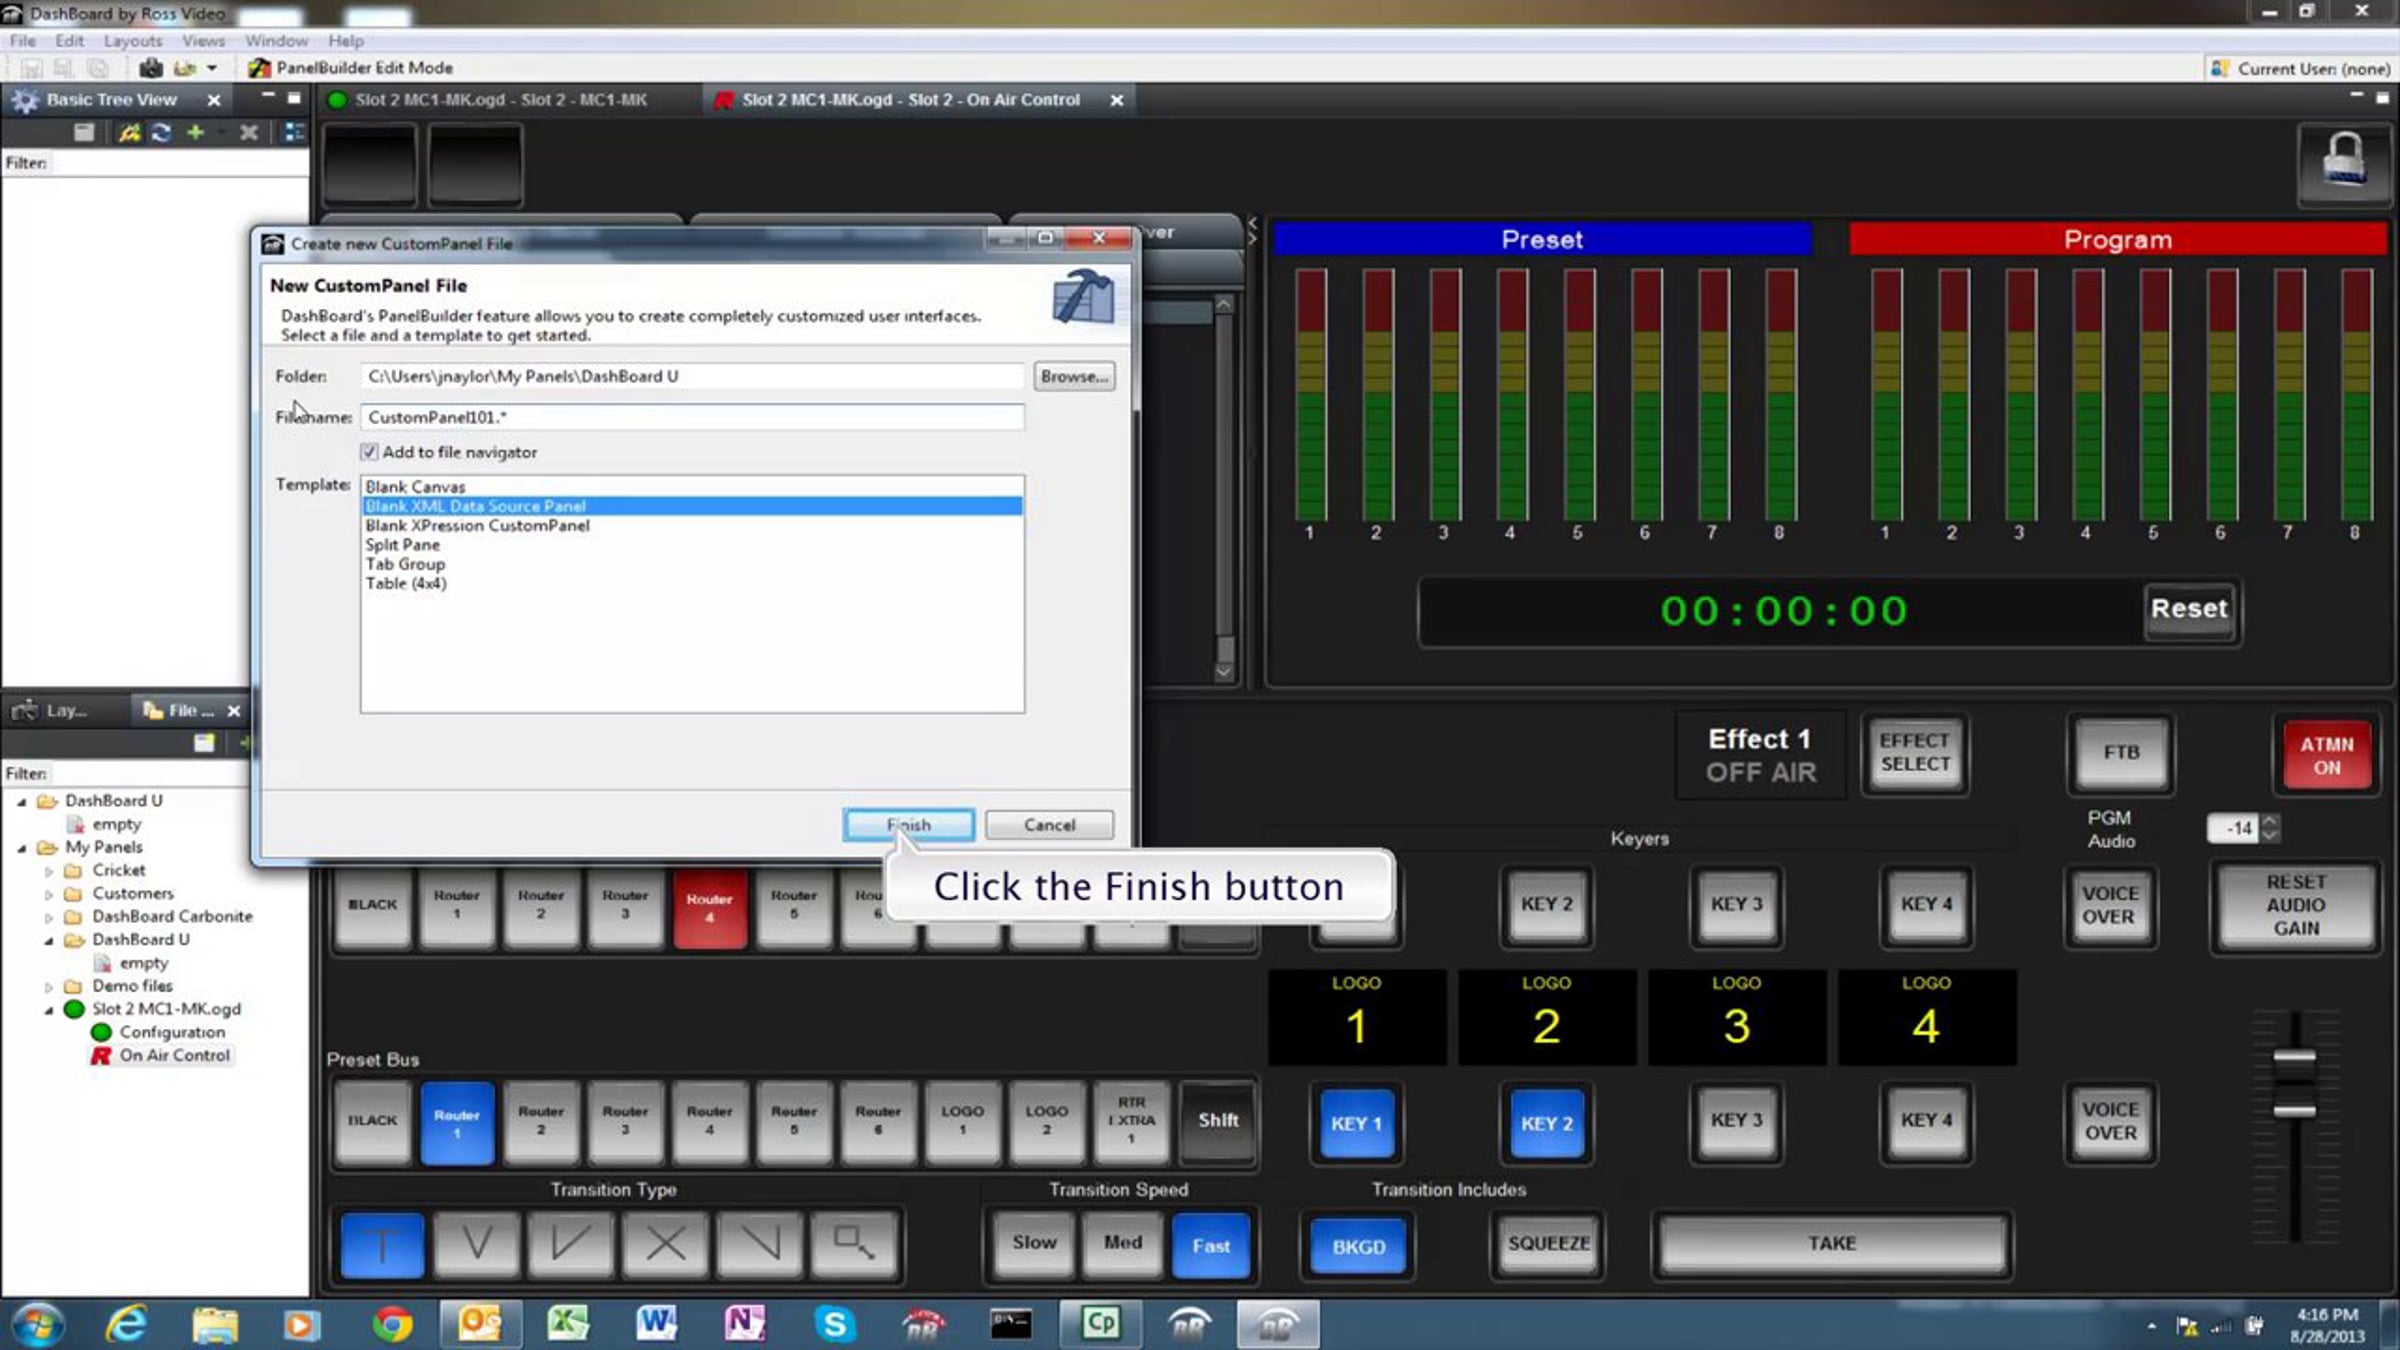Image resolution: width=2400 pixels, height=1350 pixels.
Task: Click the lock icon in panel corner
Action: tap(2343, 161)
